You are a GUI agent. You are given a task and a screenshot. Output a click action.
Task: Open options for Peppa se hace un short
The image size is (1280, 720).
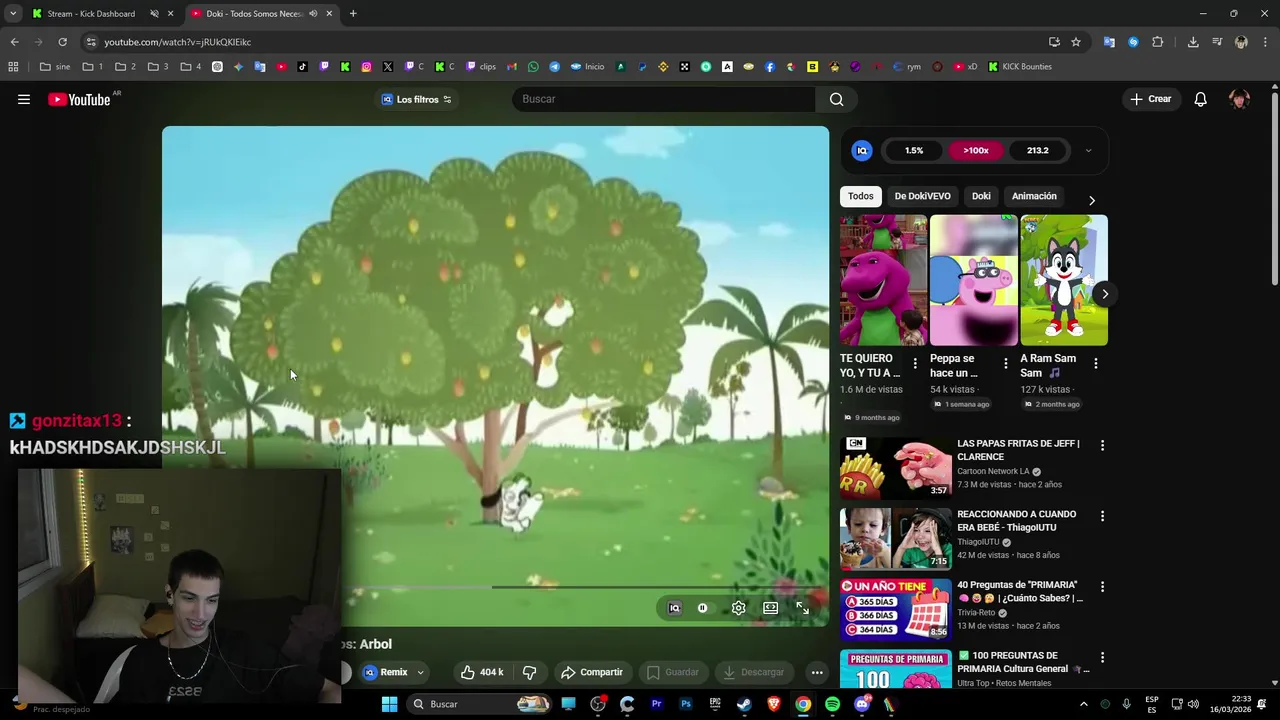1005,363
